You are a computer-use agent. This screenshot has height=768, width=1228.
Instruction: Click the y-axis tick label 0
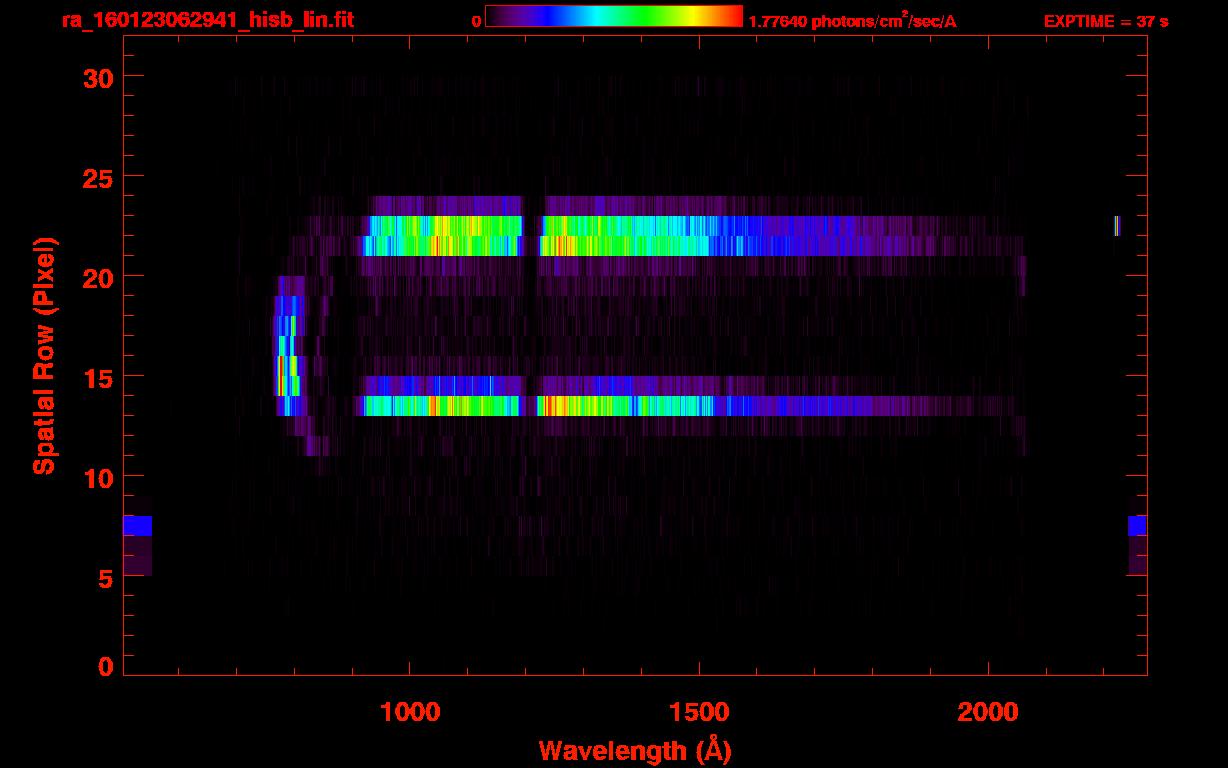[106, 667]
